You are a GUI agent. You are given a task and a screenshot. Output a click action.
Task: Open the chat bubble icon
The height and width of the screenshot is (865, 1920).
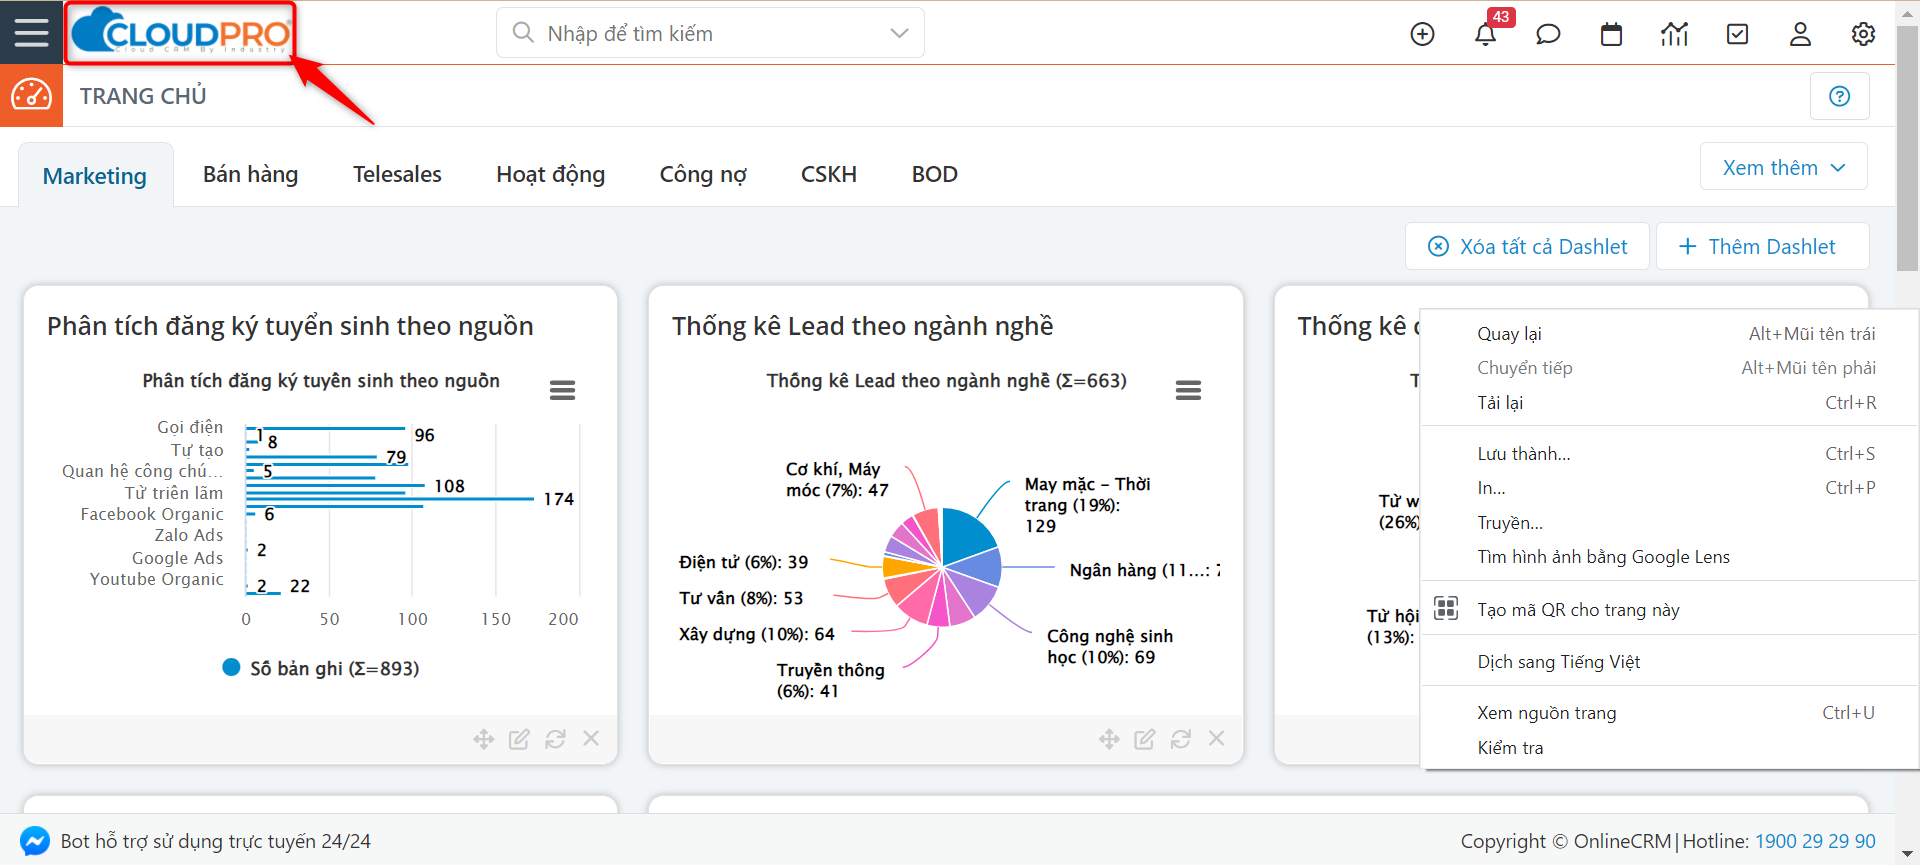(x=1548, y=34)
